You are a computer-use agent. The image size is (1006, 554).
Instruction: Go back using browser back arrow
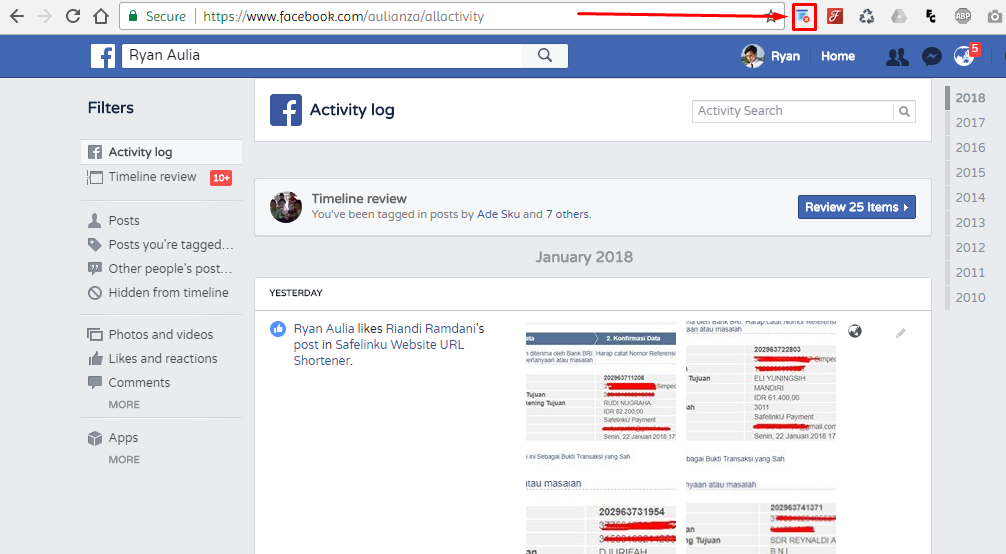[17, 17]
